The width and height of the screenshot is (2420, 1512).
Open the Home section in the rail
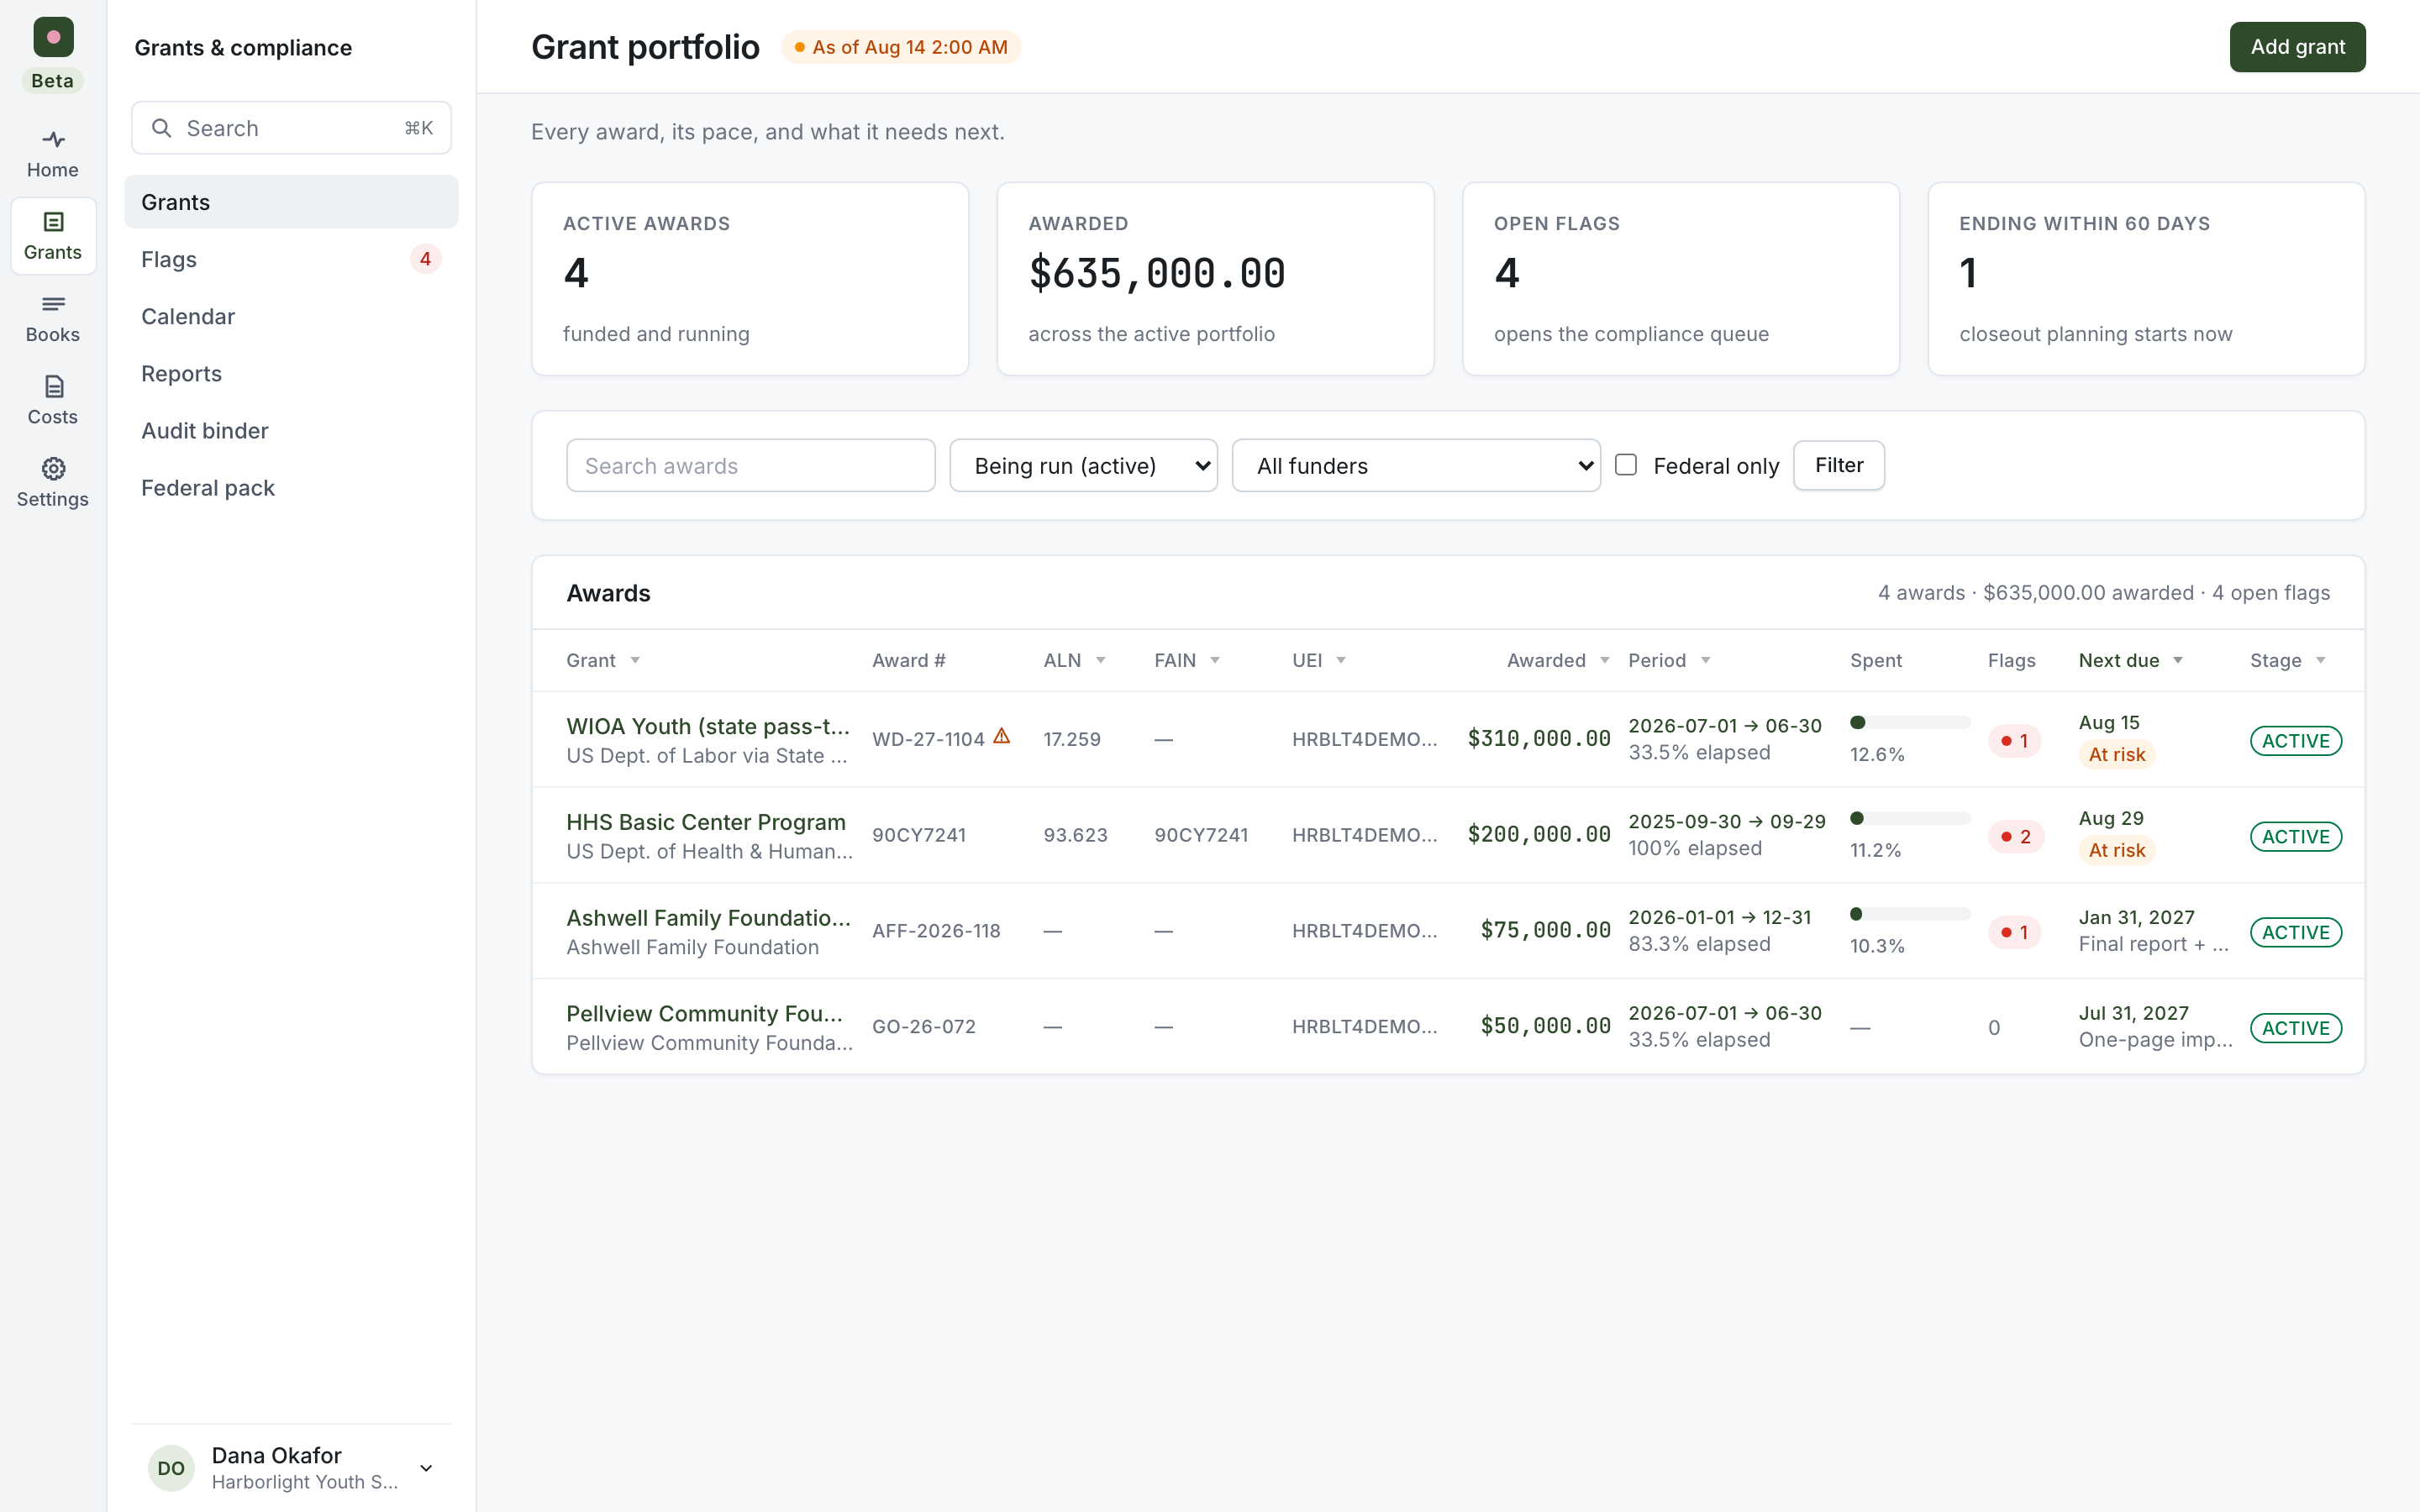[x=53, y=154]
